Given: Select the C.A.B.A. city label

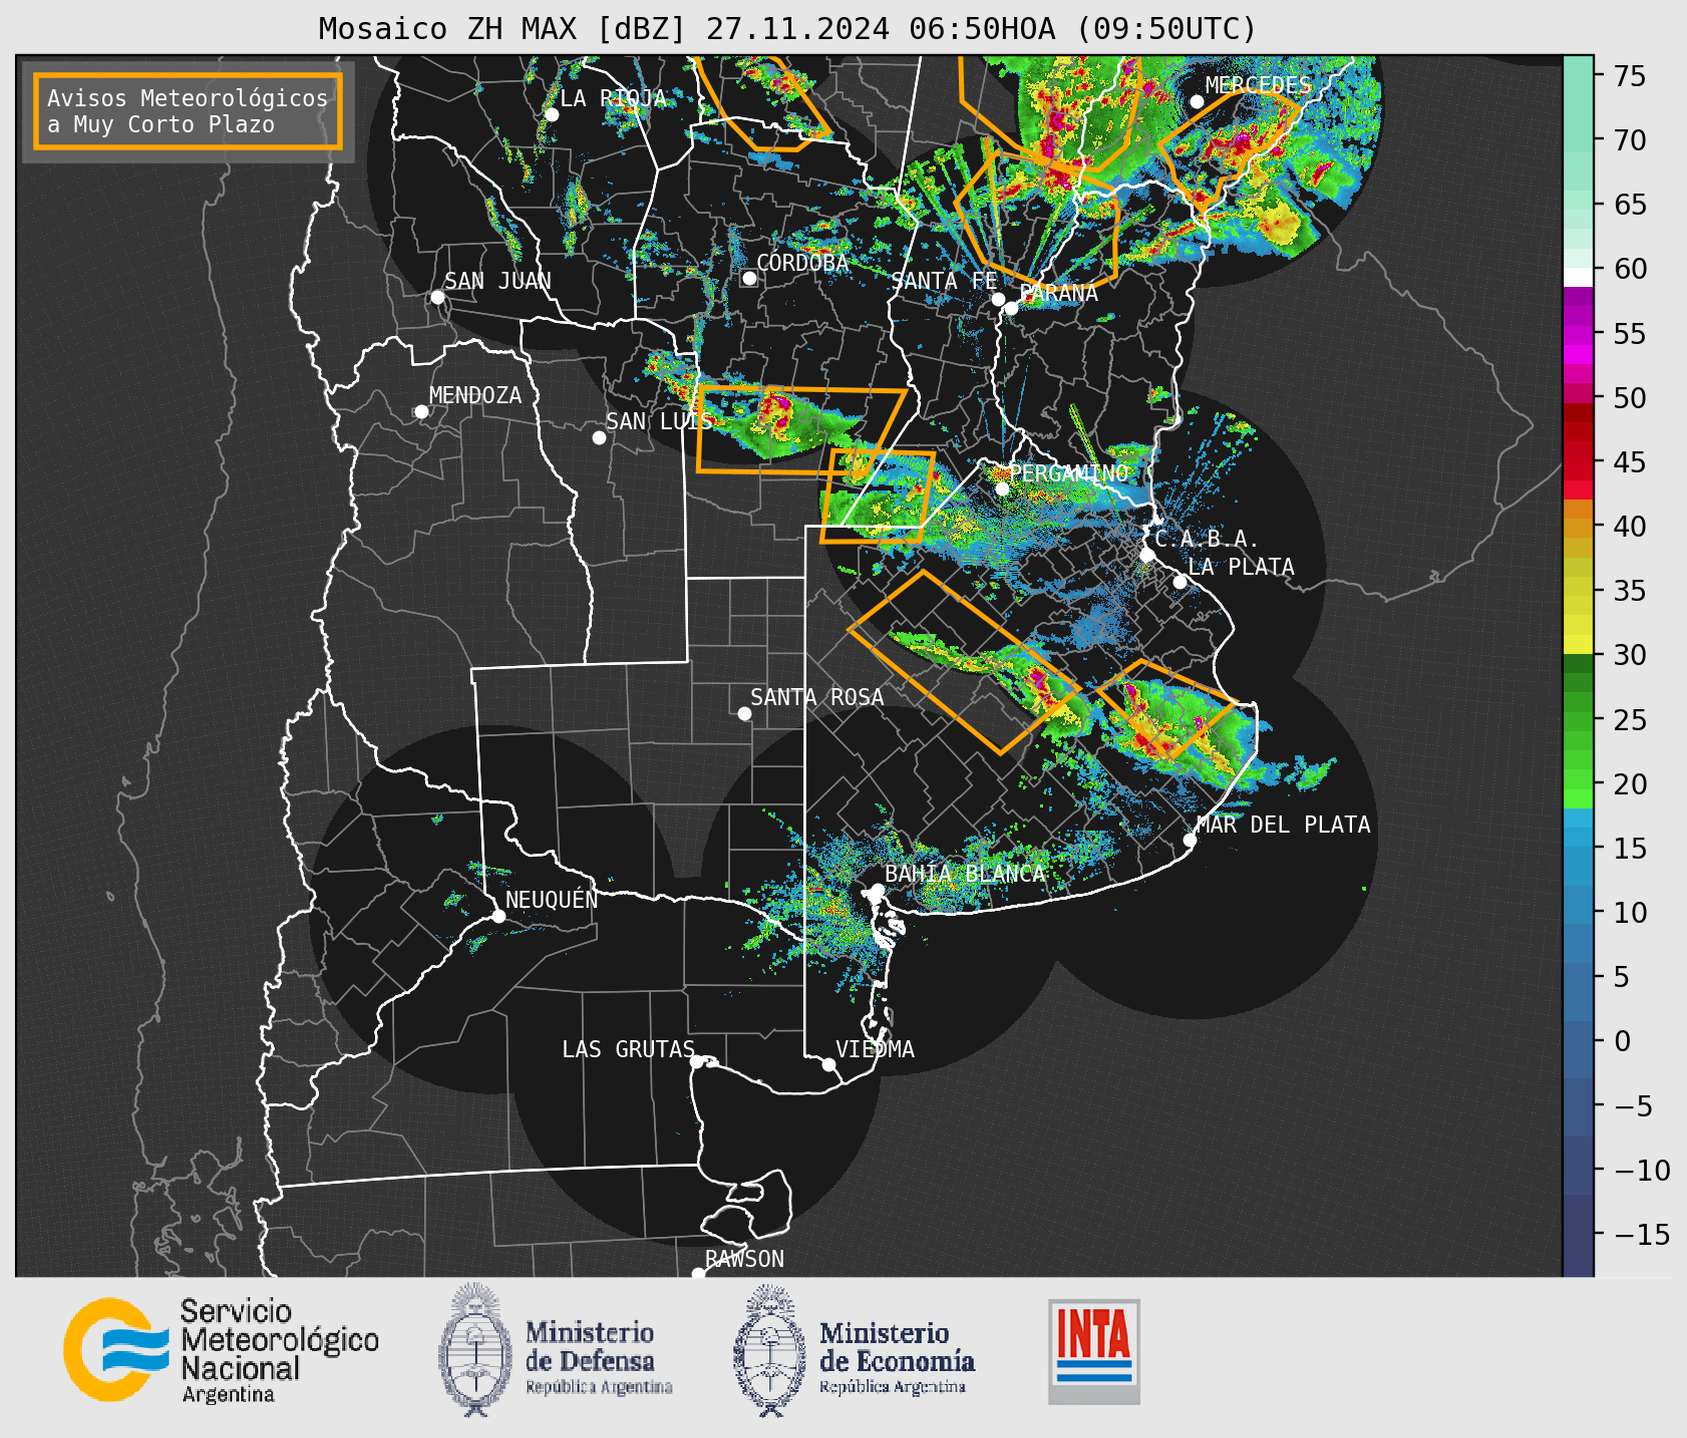Looking at the screenshot, I should [x=1207, y=539].
